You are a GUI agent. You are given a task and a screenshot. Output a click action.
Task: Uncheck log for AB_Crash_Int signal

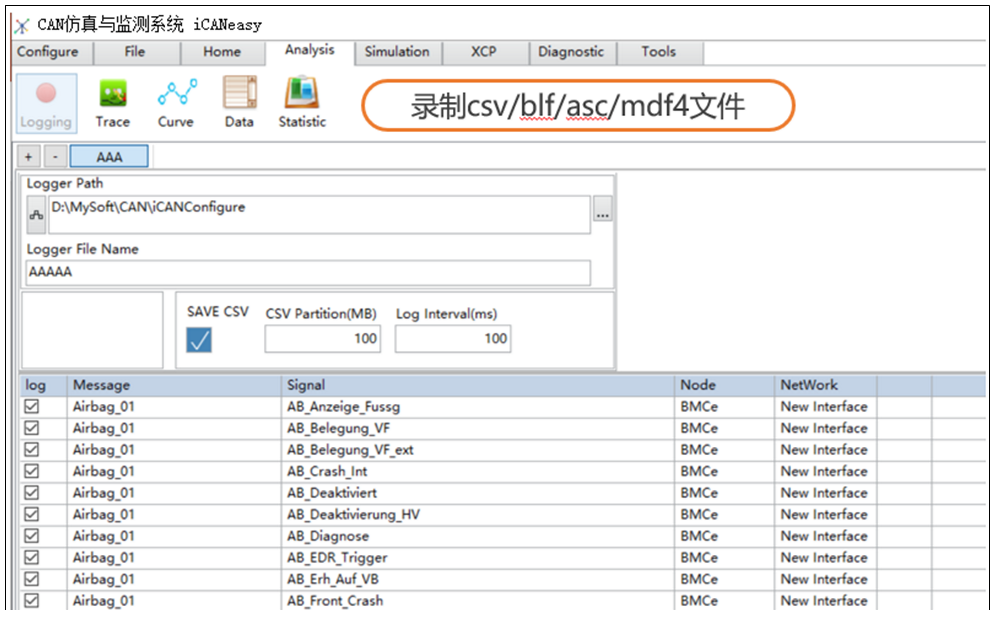click(32, 471)
